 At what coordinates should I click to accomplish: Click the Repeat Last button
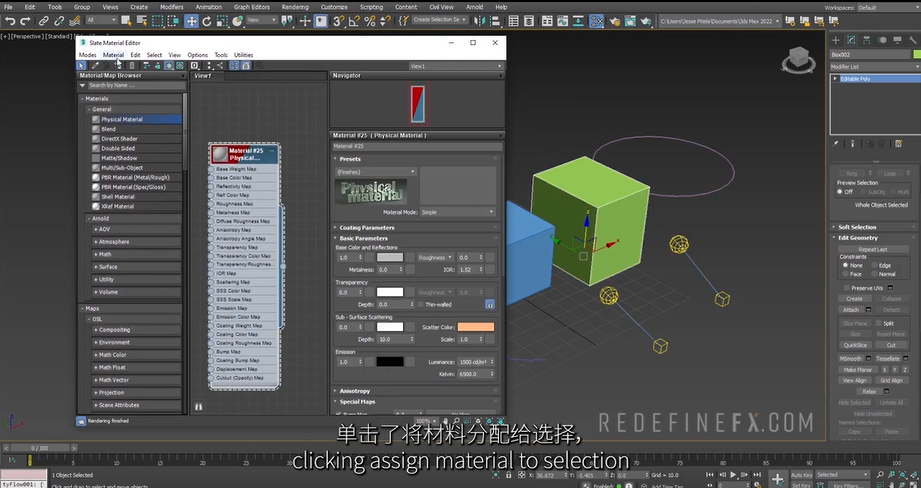873,249
